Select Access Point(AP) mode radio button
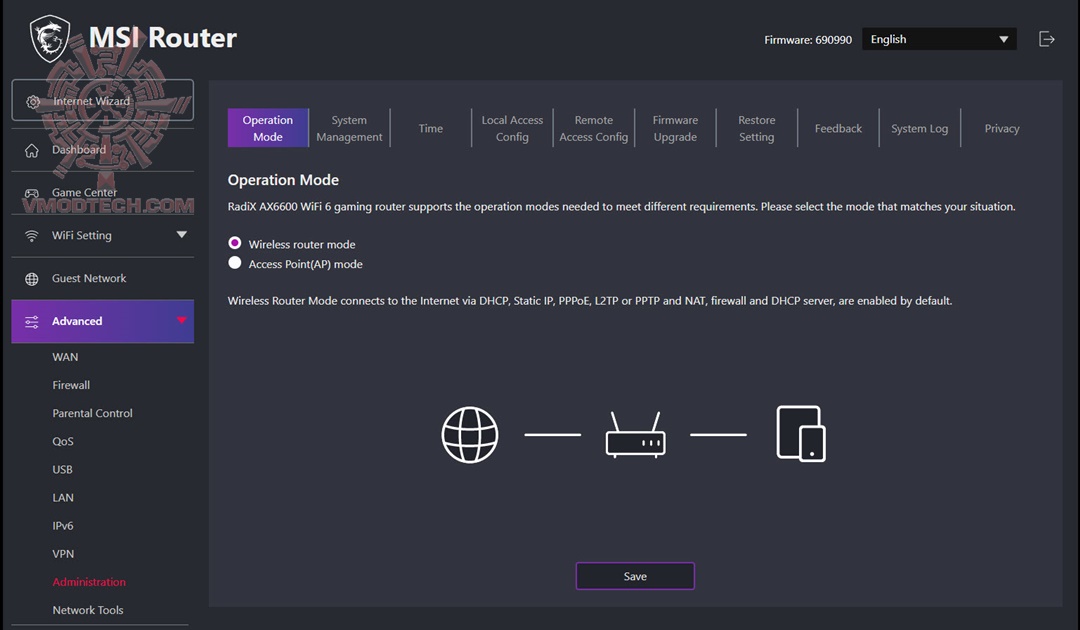Viewport: 1080px width, 630px height. coord(235,263)
